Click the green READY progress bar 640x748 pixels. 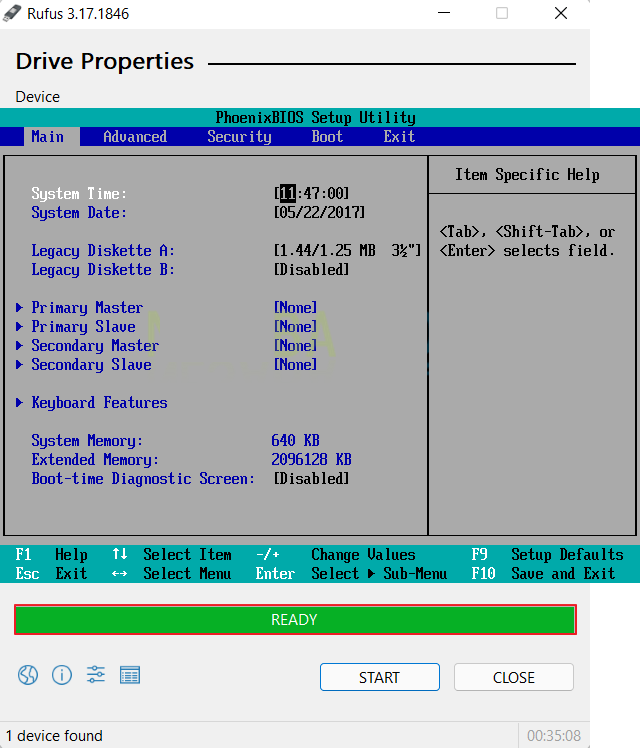pyautogui.click(x=295, y=620)
